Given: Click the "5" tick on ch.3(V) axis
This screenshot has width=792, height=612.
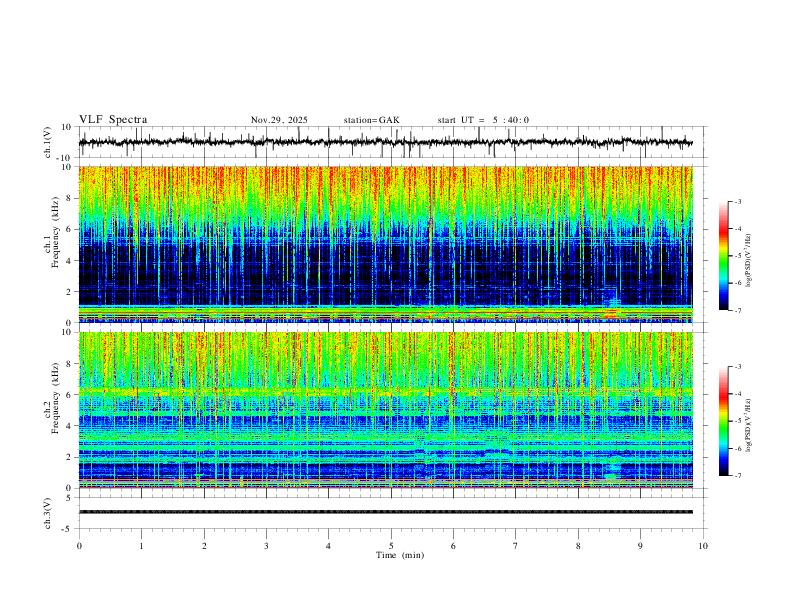Looking at the screenshot, I should click(70, 497).
